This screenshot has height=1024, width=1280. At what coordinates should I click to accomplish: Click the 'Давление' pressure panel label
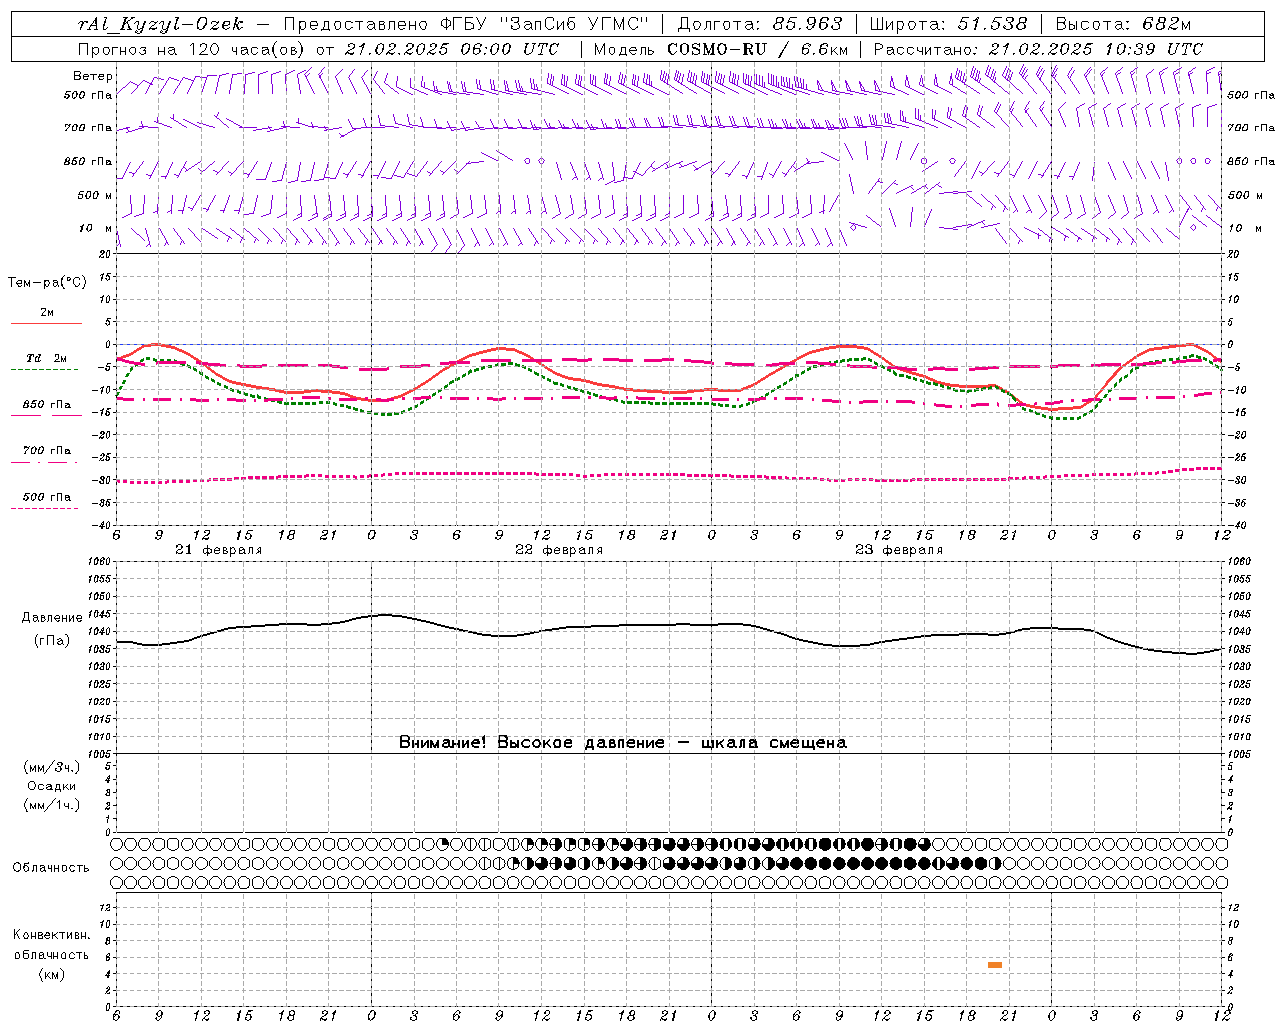52,618
